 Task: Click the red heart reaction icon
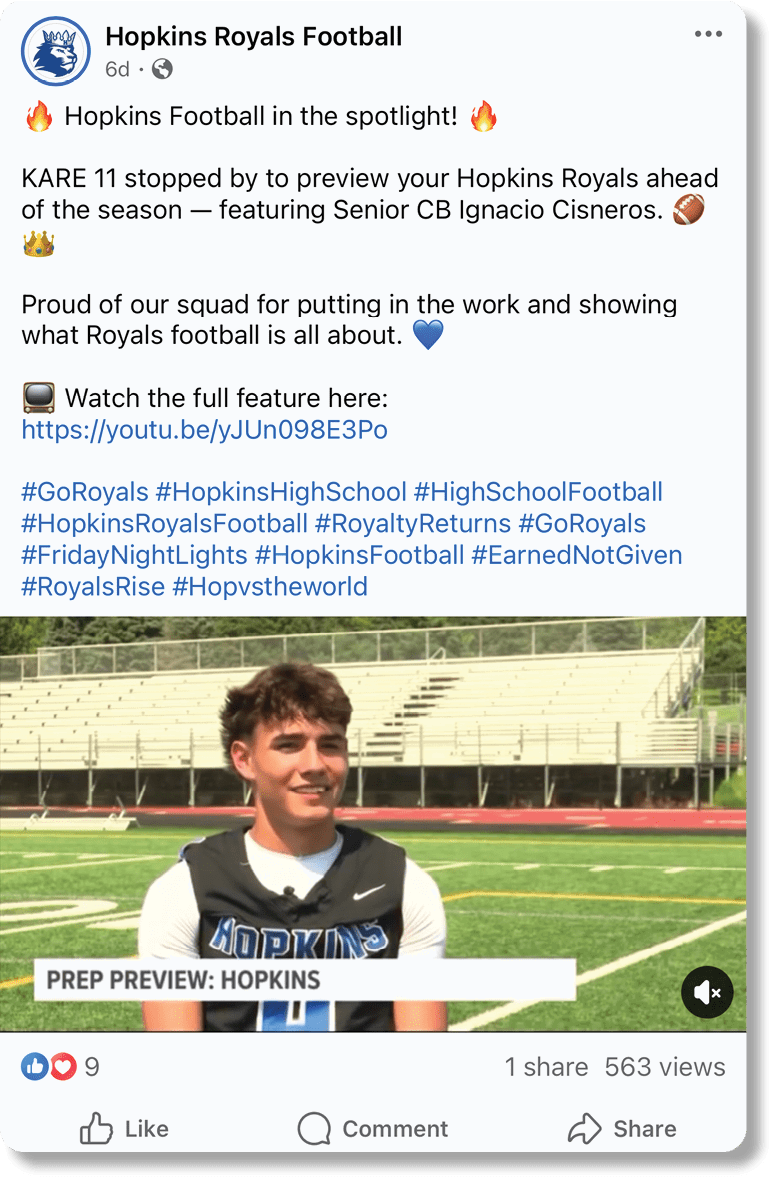point(63,1067)
